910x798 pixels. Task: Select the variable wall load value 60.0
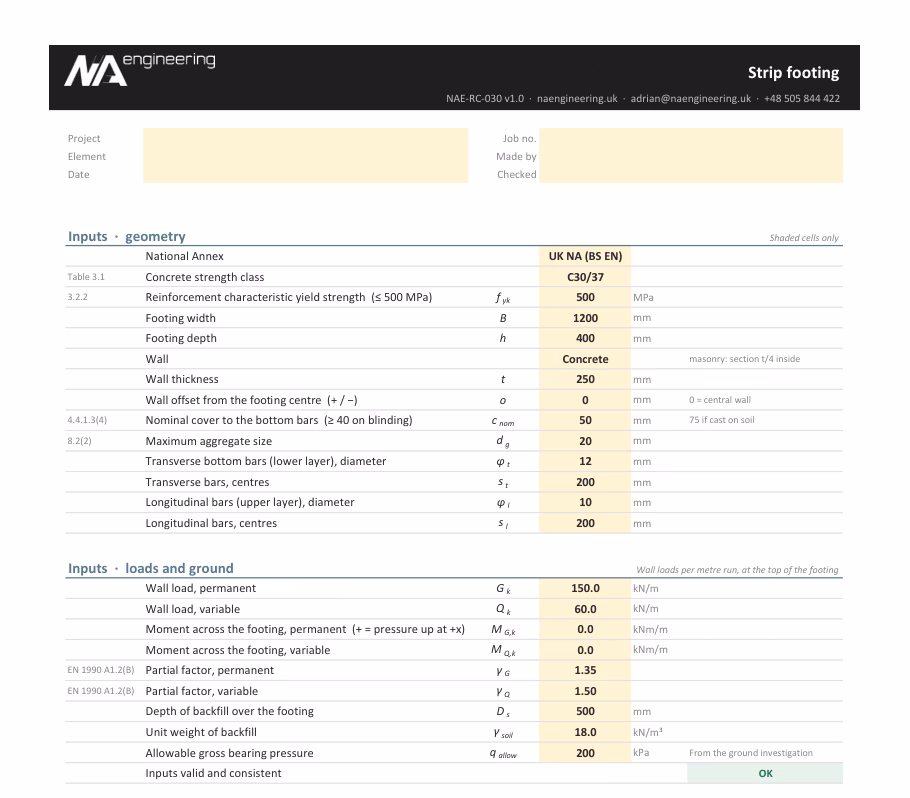pos(585,609)
